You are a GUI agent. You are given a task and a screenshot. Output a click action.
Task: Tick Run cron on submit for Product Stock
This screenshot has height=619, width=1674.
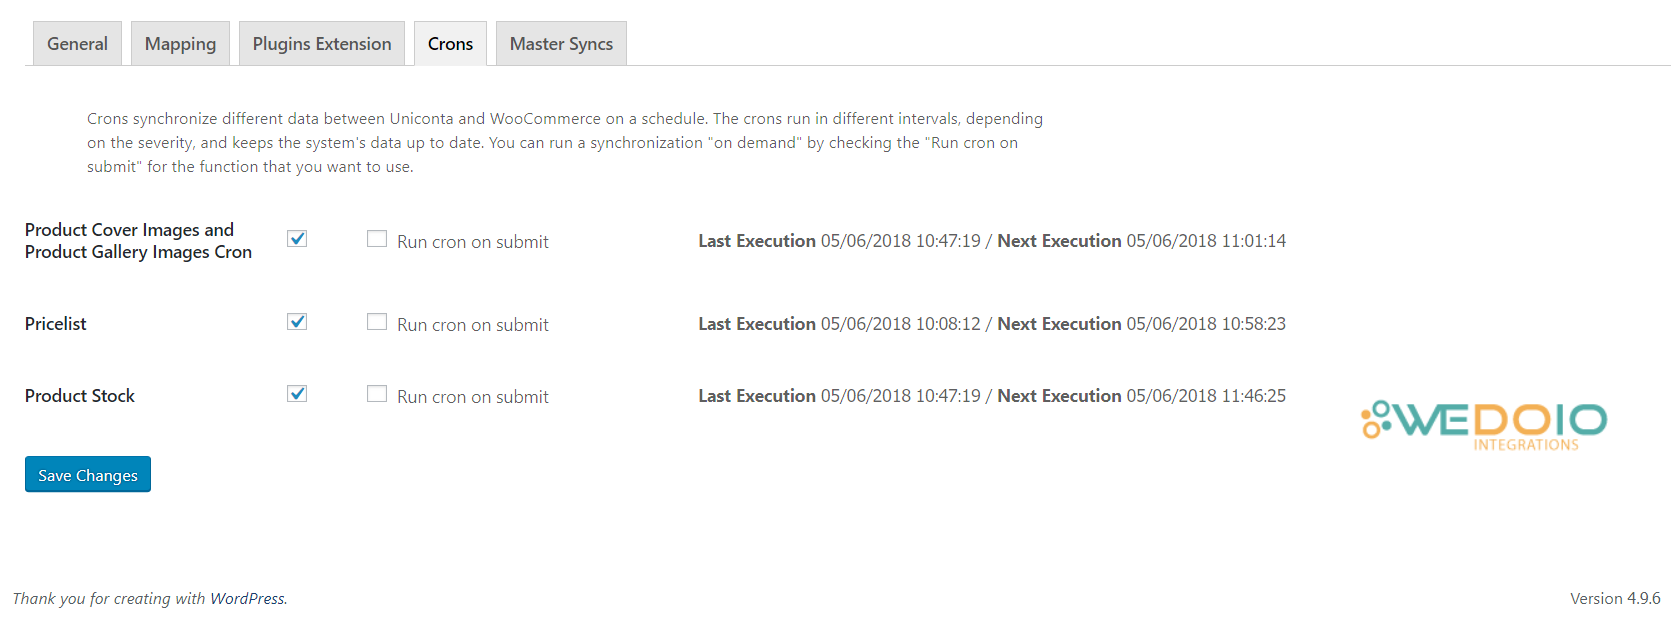(377, 394)
